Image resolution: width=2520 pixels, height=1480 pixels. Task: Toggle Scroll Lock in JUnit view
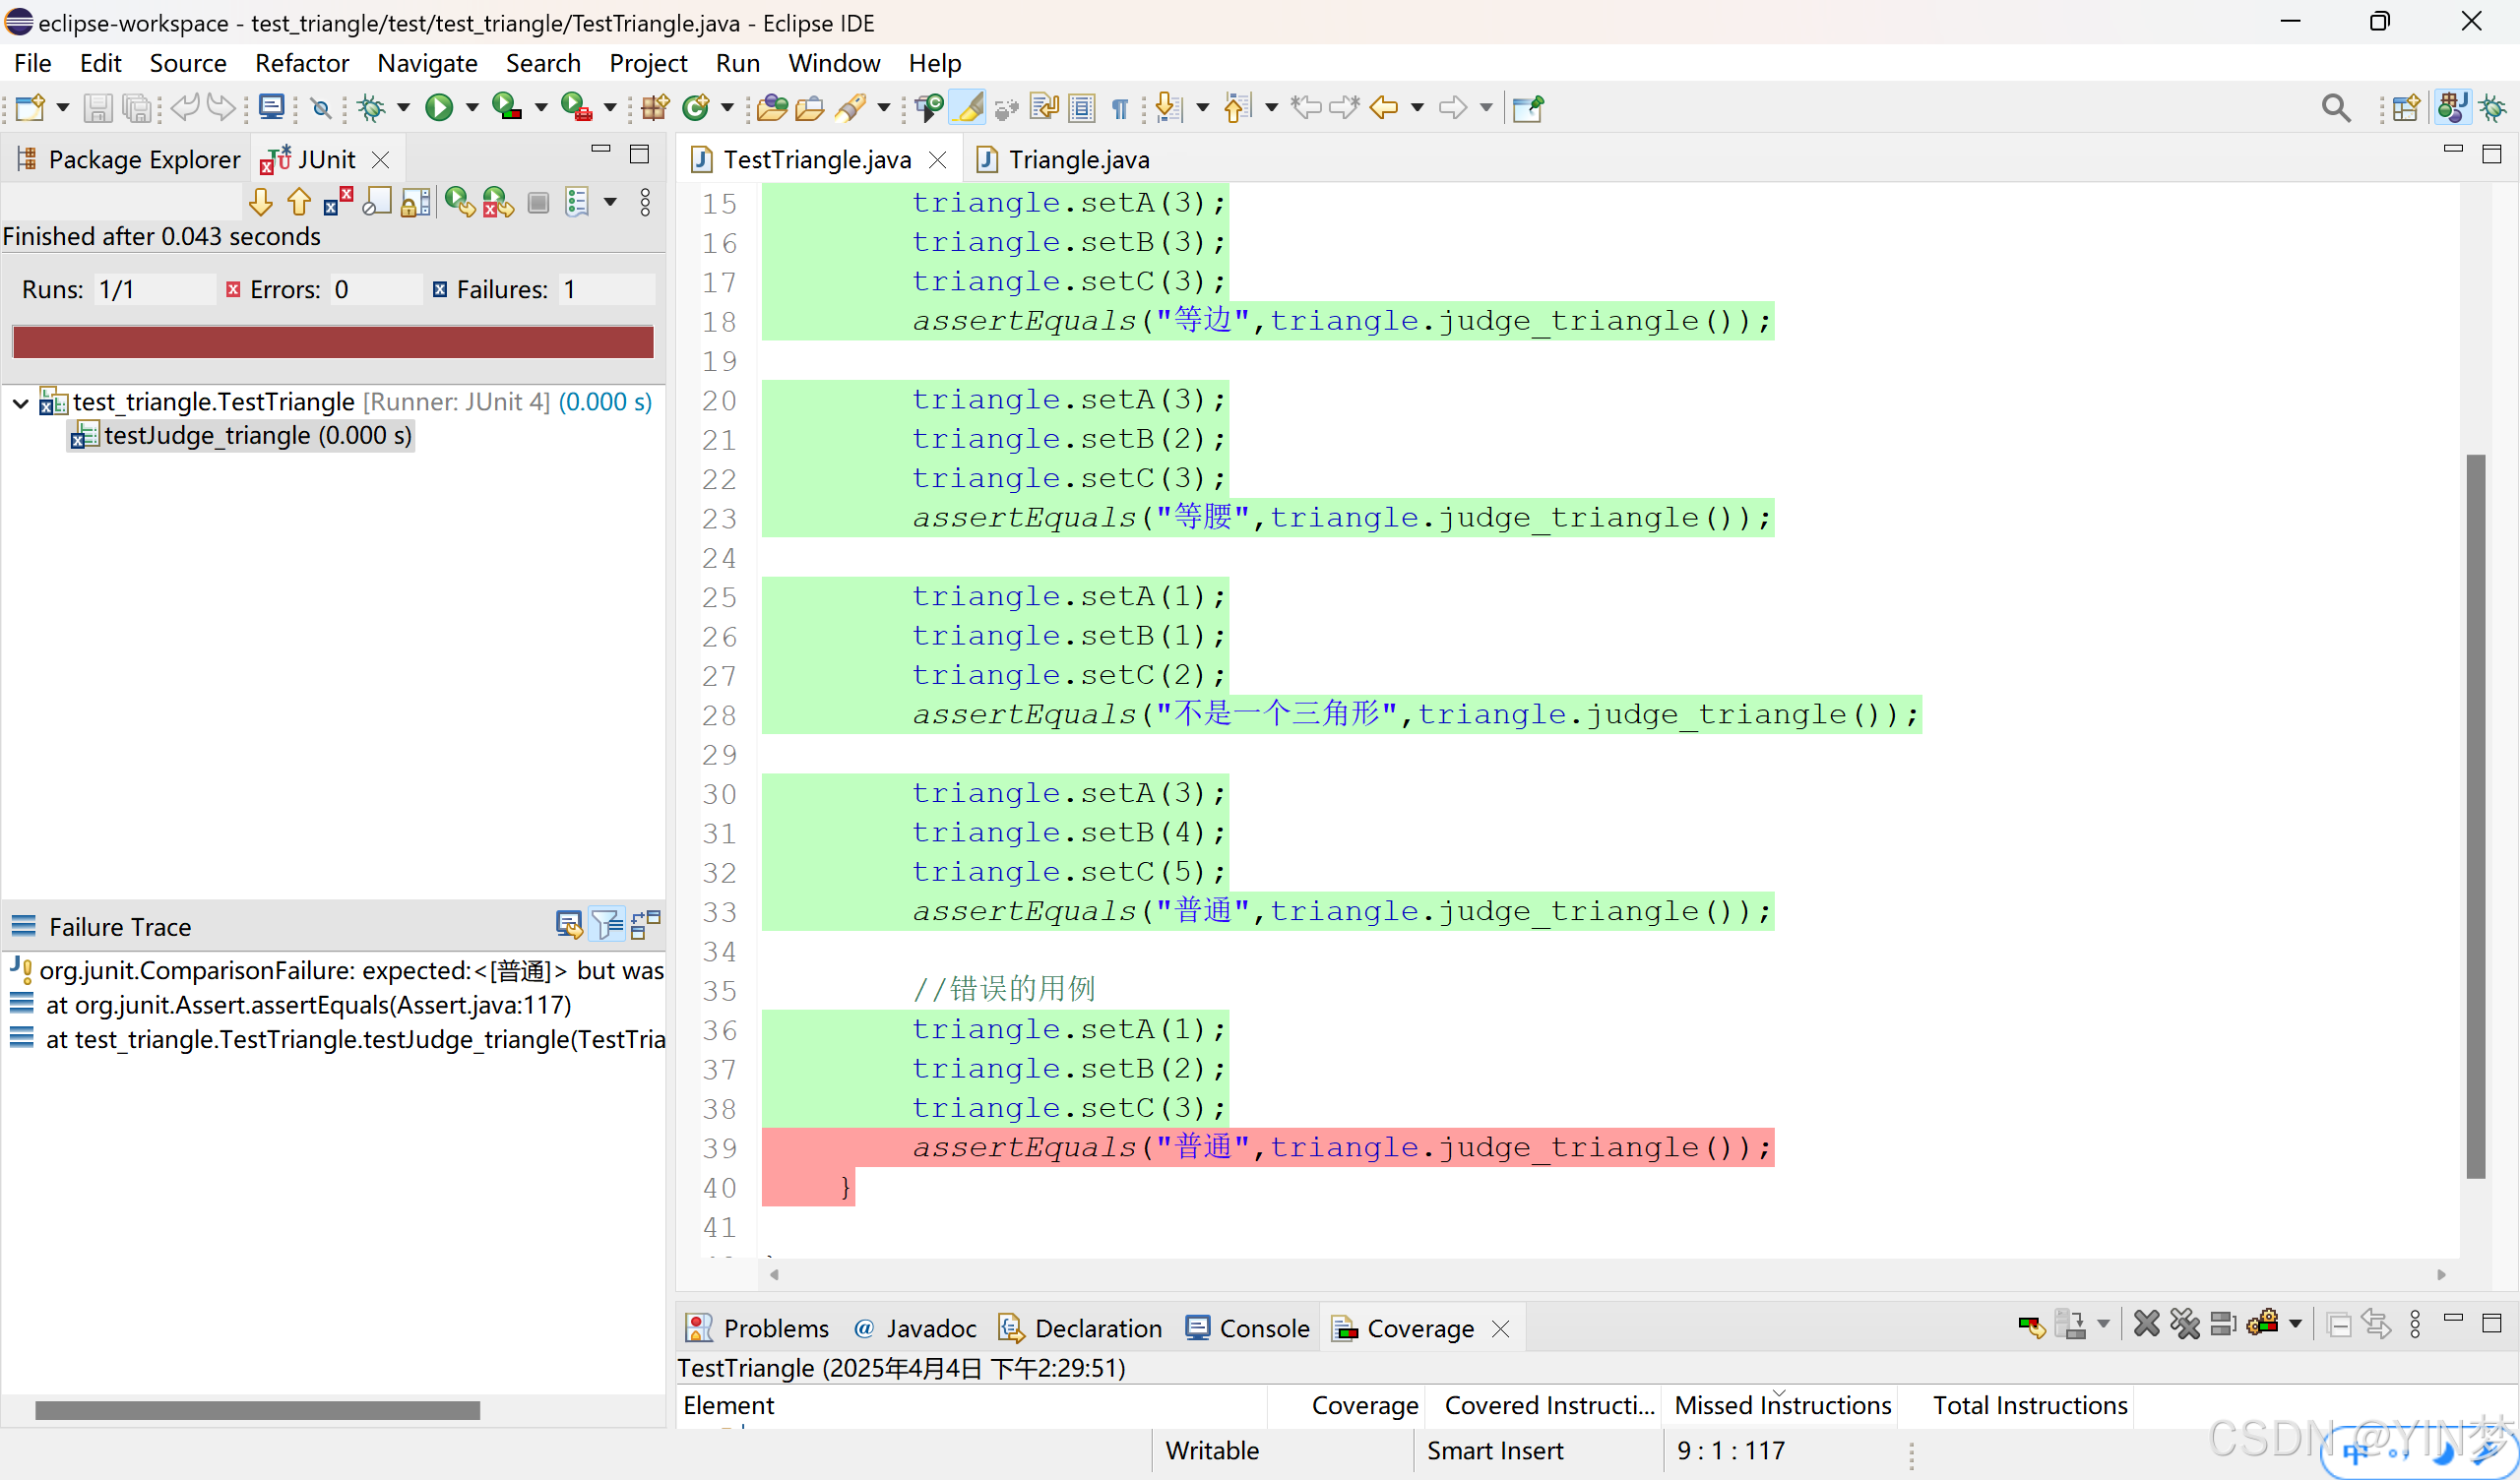click(x=415, y=203)
